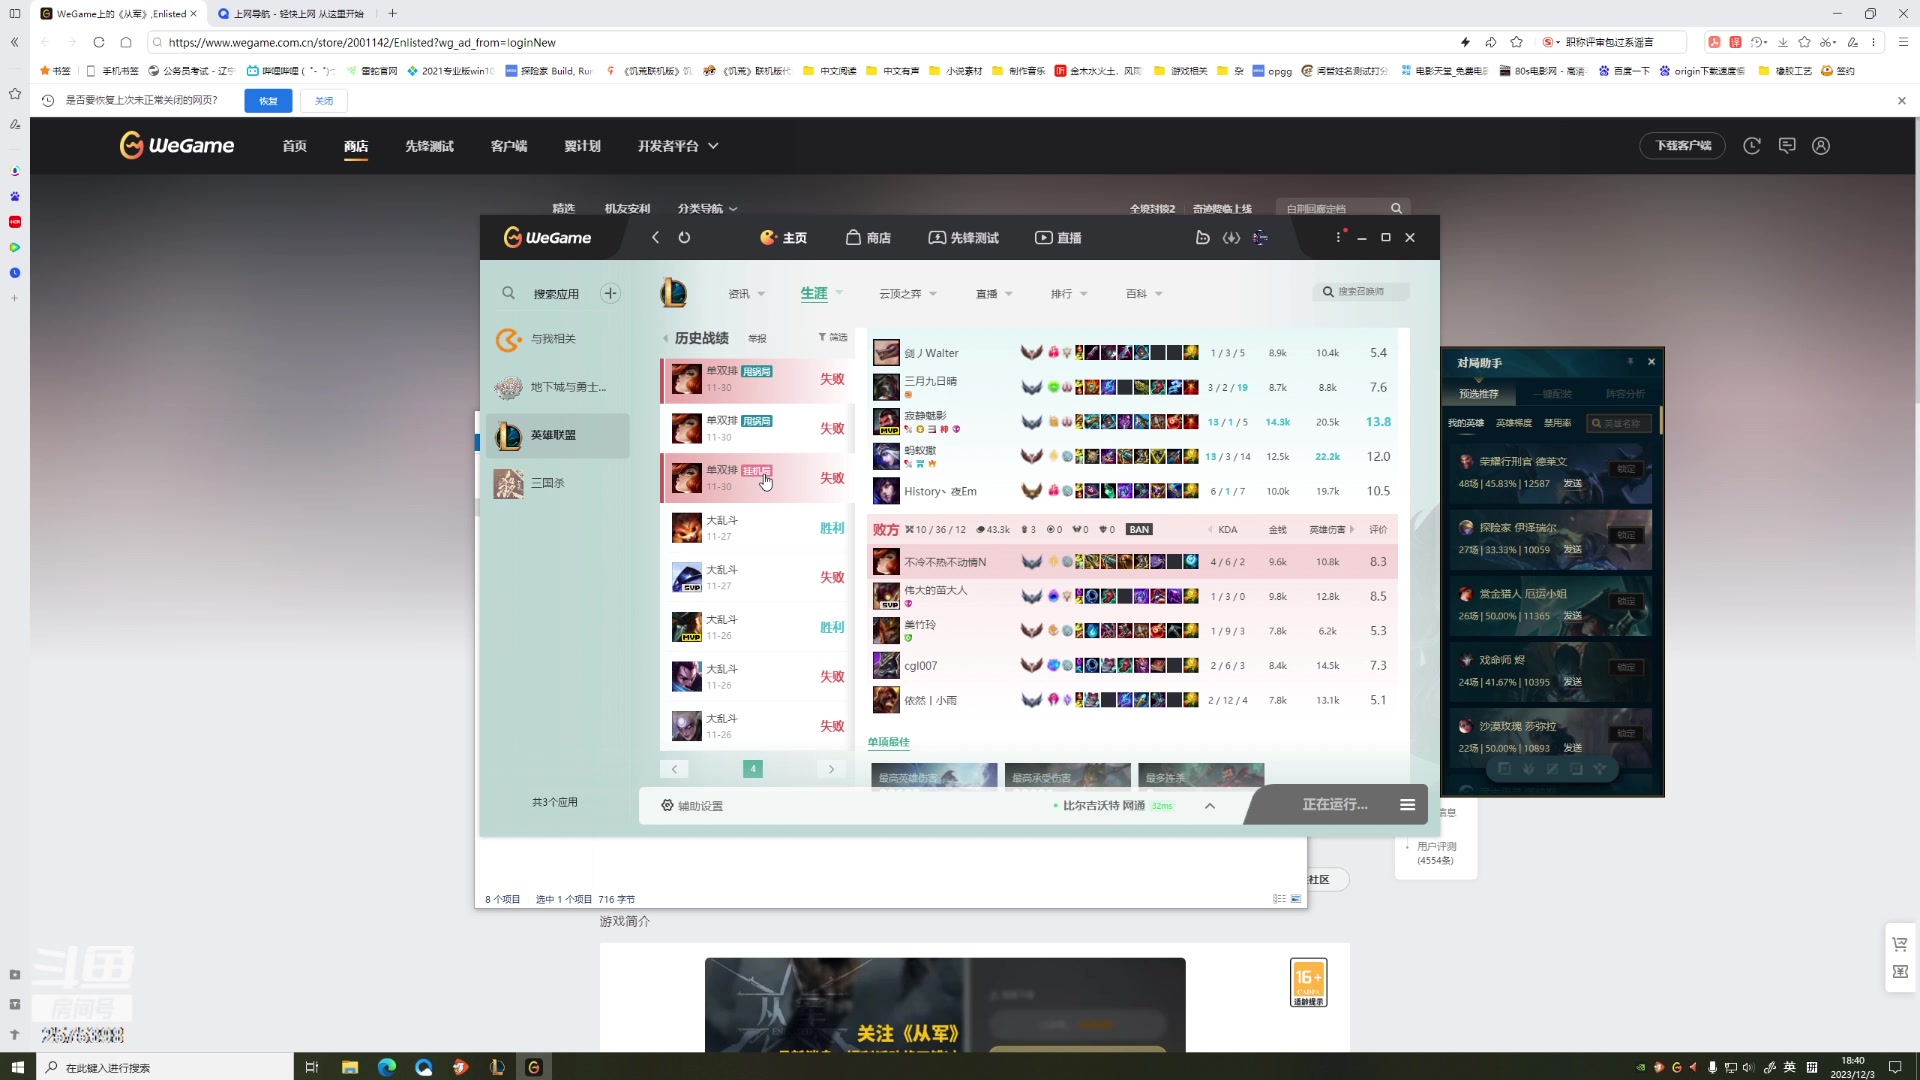The height and width of the screenshot is (1080, 1920).
Task: Select 与我相关 in the app sidebar
Action: (x=557, y=339)
